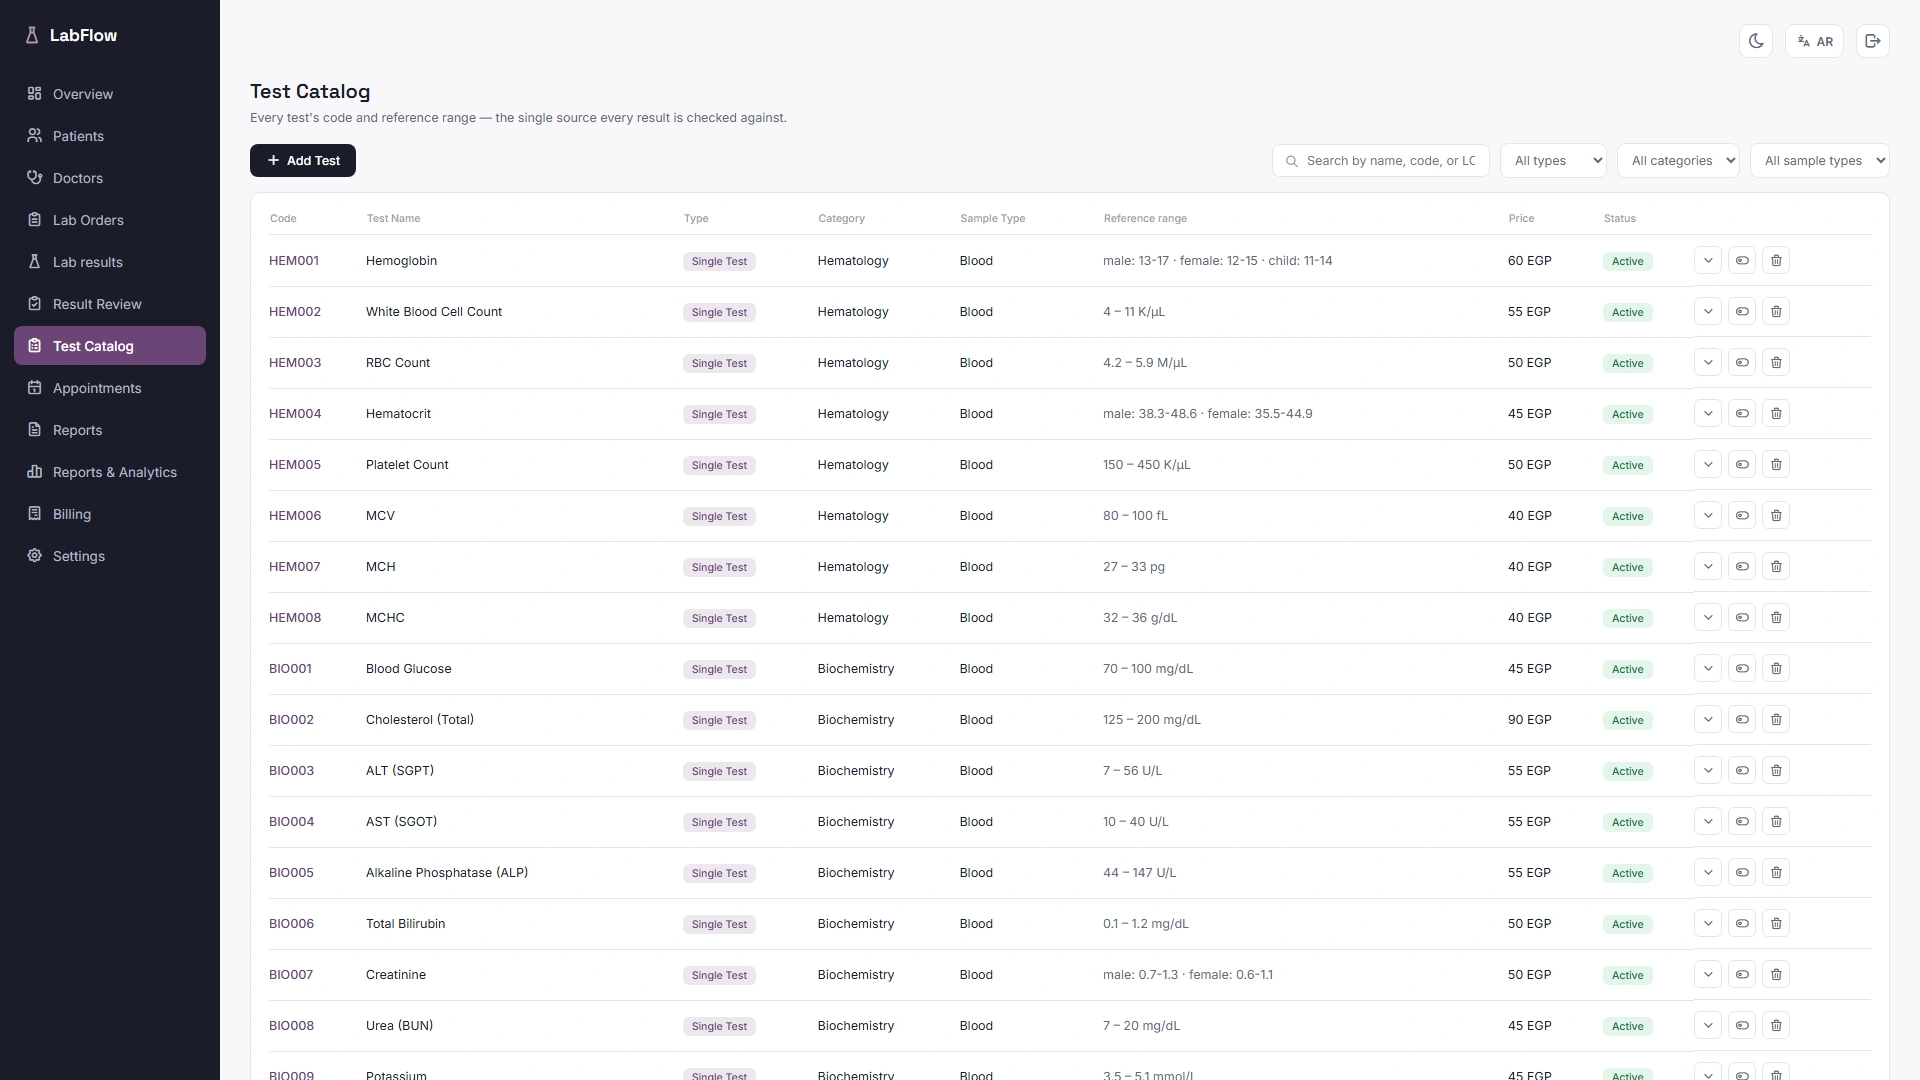Delete the Total Bilirubin test
This screenshot has height=1080, width=1920.
1776,924
